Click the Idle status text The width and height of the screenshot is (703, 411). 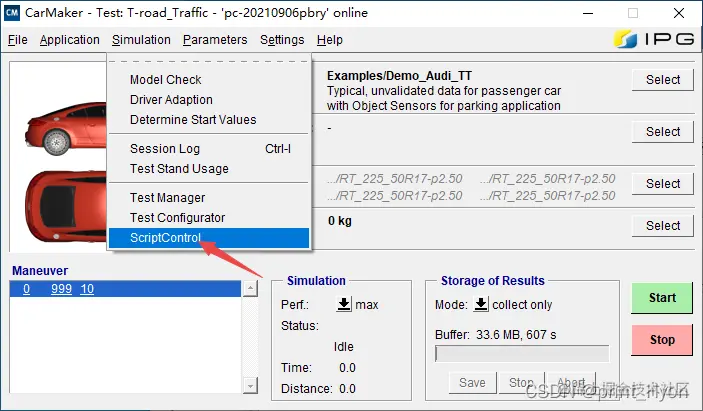point(343,346)
